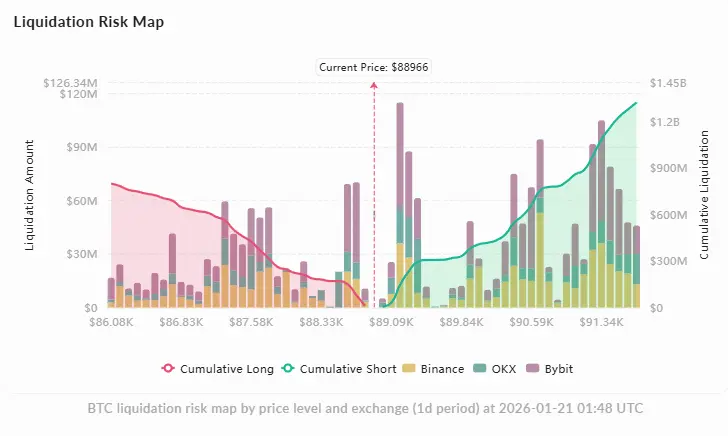Image resolution: width=728 pixels, height=436 pixels.
Task: Click the Liquidation Risk Map title
Action: pyautogui.click(x=89, y=22)
